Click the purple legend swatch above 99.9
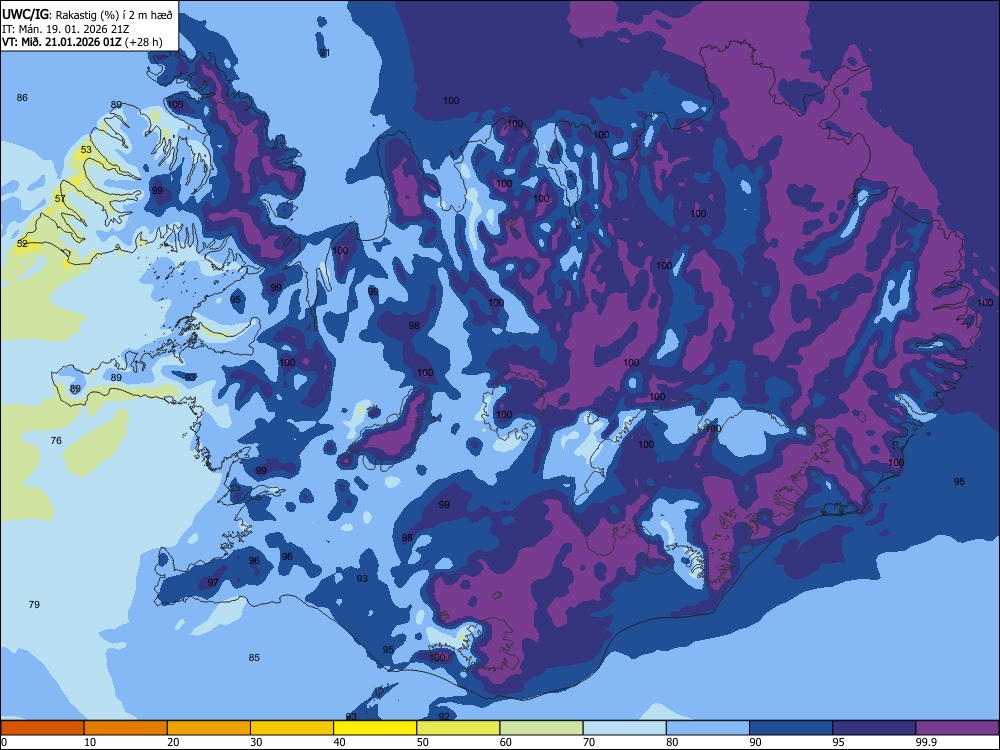The width and height of the screenshot is (1000, 750). point(957,728)
